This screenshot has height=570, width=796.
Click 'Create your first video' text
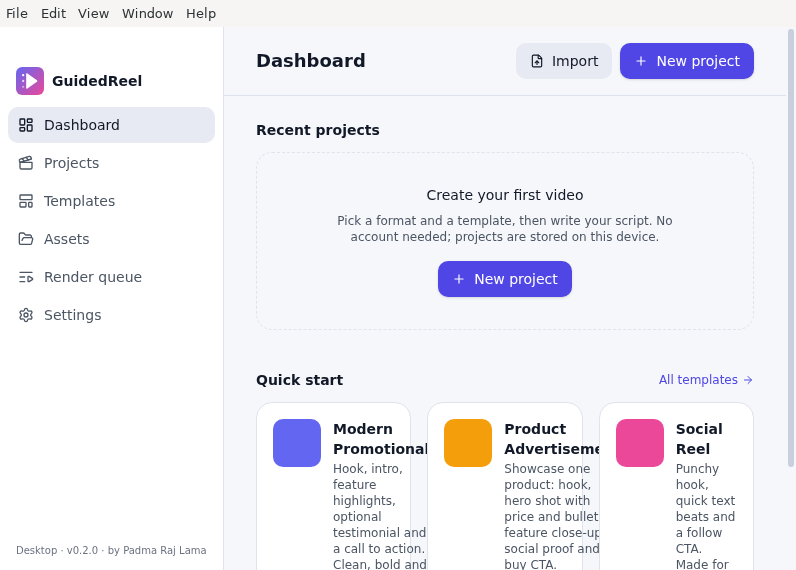pos(505,195)
